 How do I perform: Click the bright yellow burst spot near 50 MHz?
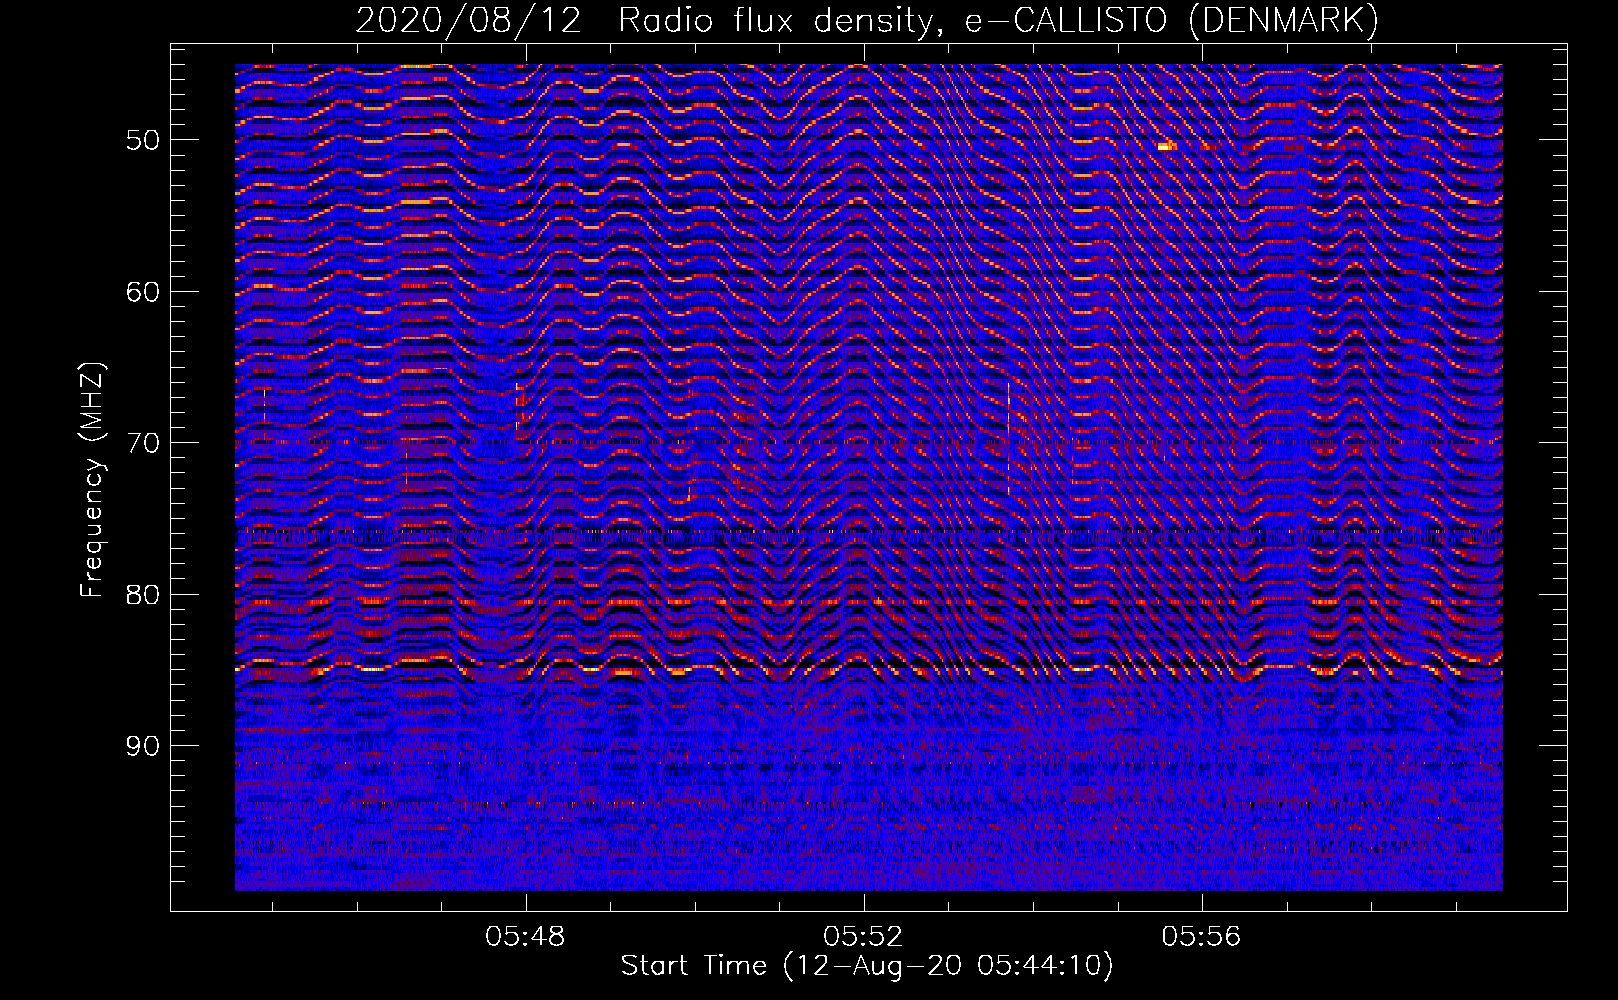(1165, 146)
